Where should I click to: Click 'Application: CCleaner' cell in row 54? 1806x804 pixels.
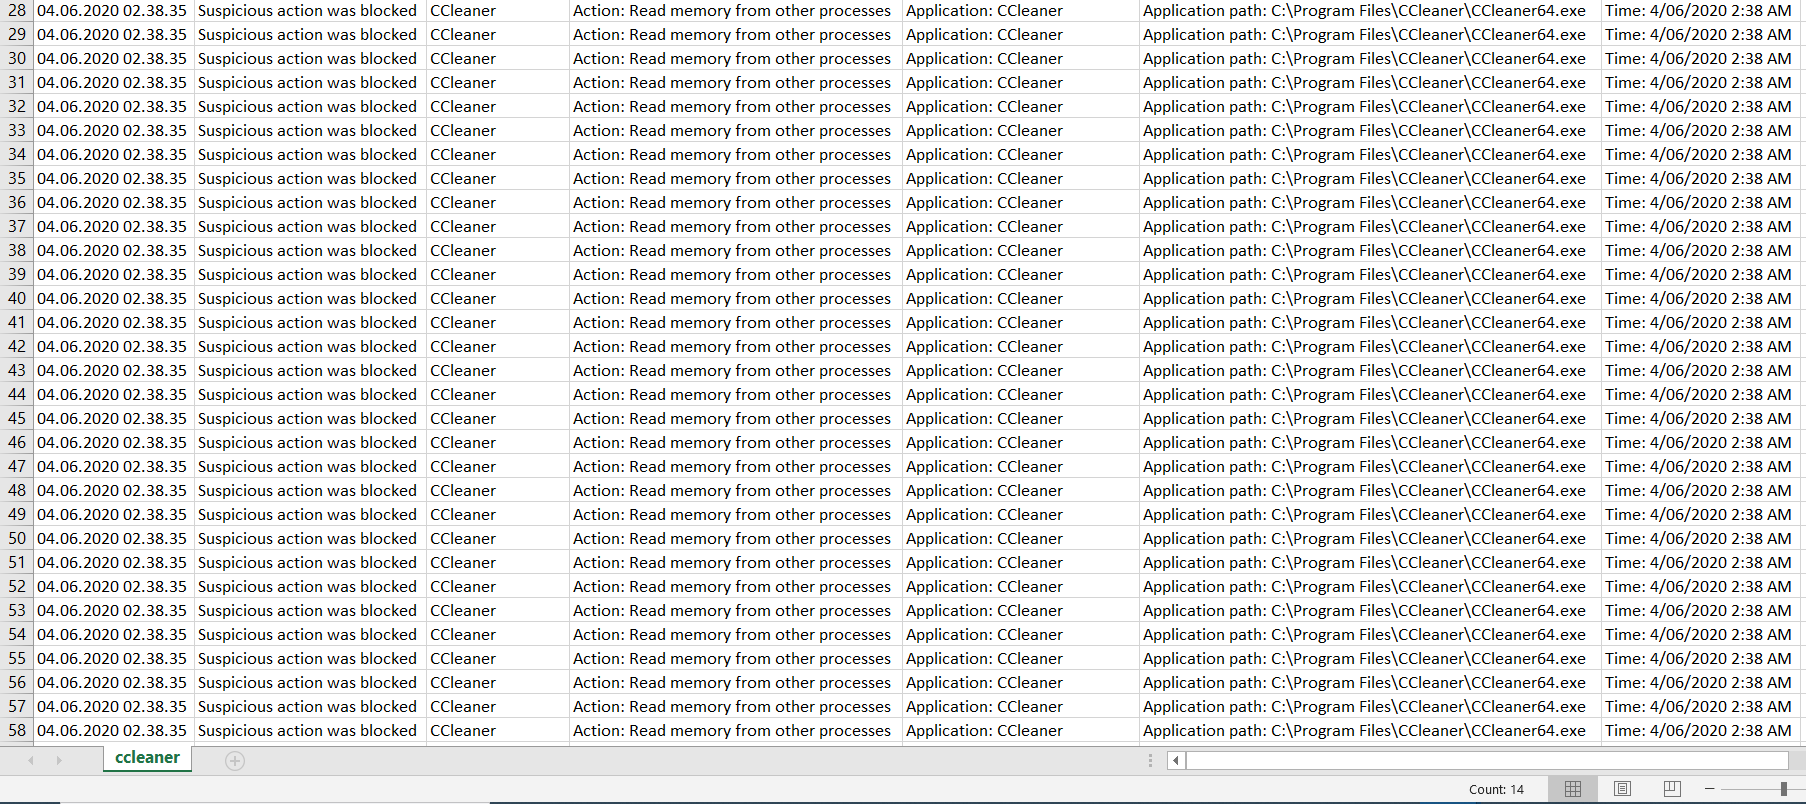tap(1021, 634)
